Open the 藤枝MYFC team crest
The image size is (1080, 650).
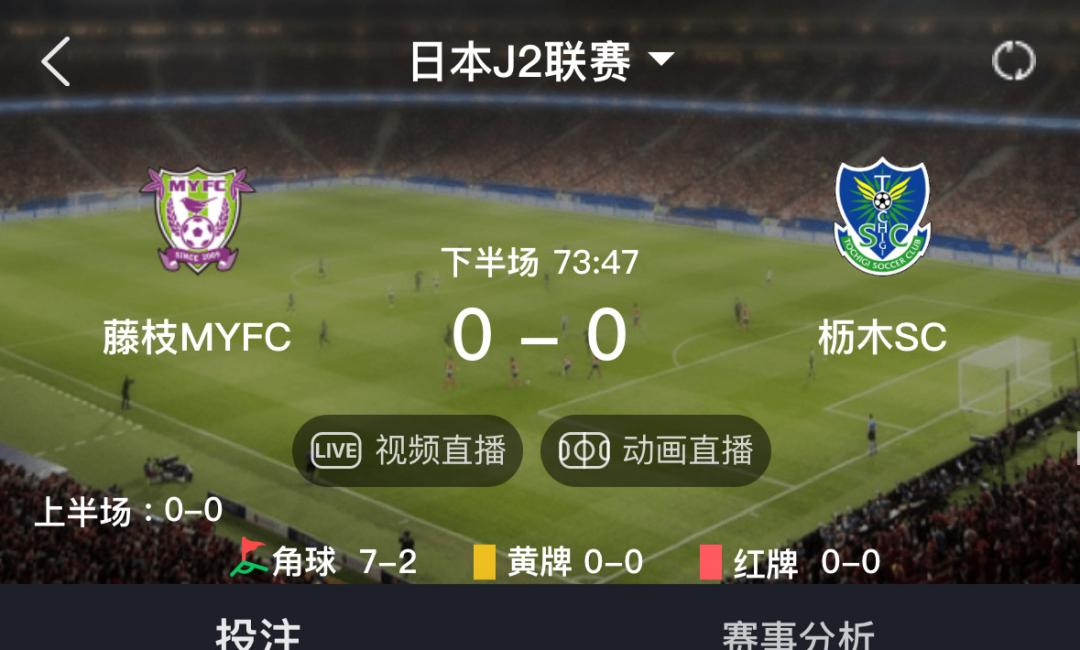(x=198, y=220)
